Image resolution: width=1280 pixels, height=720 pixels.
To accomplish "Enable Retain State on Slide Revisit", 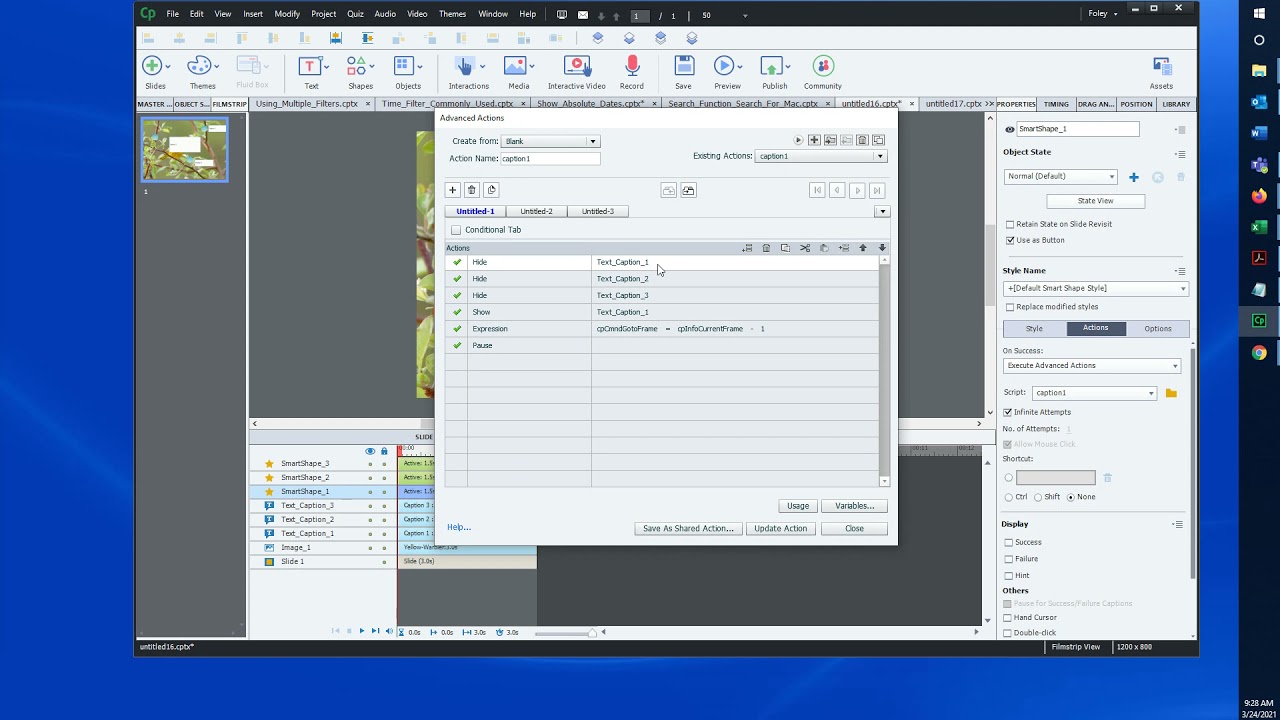I will coord(1009,224).
